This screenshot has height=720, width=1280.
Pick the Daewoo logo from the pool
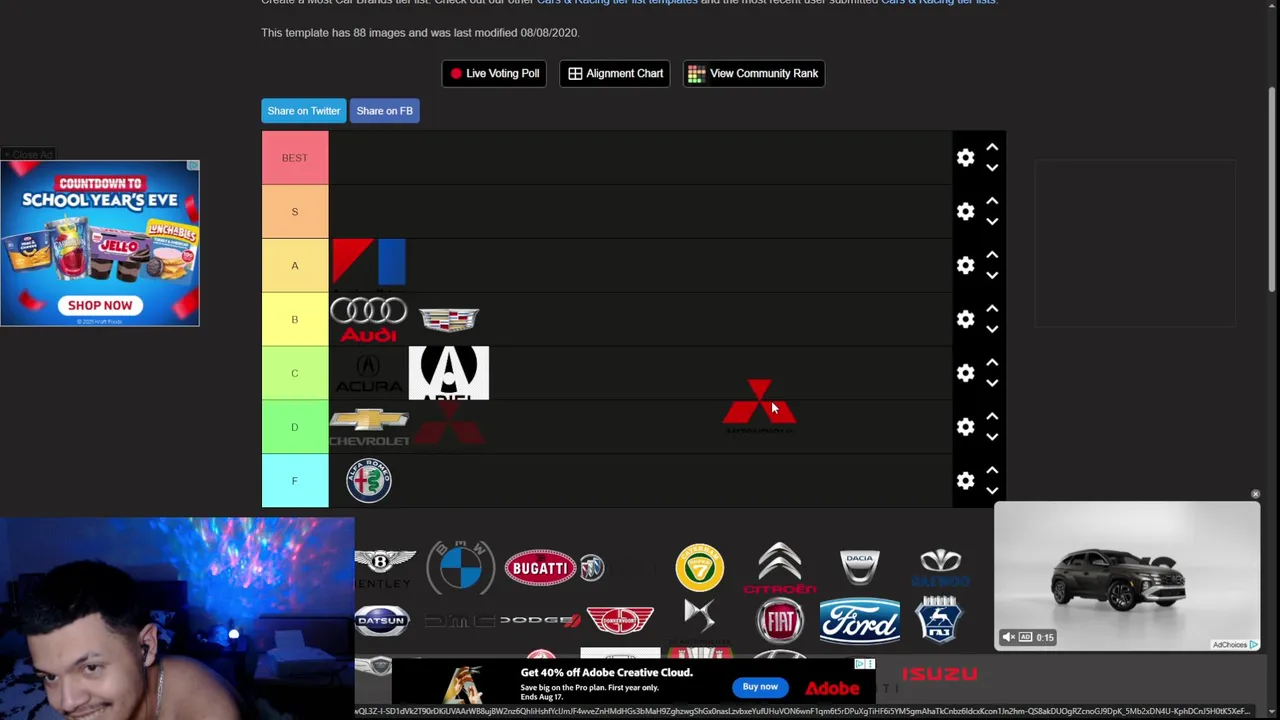pos(940,568)
